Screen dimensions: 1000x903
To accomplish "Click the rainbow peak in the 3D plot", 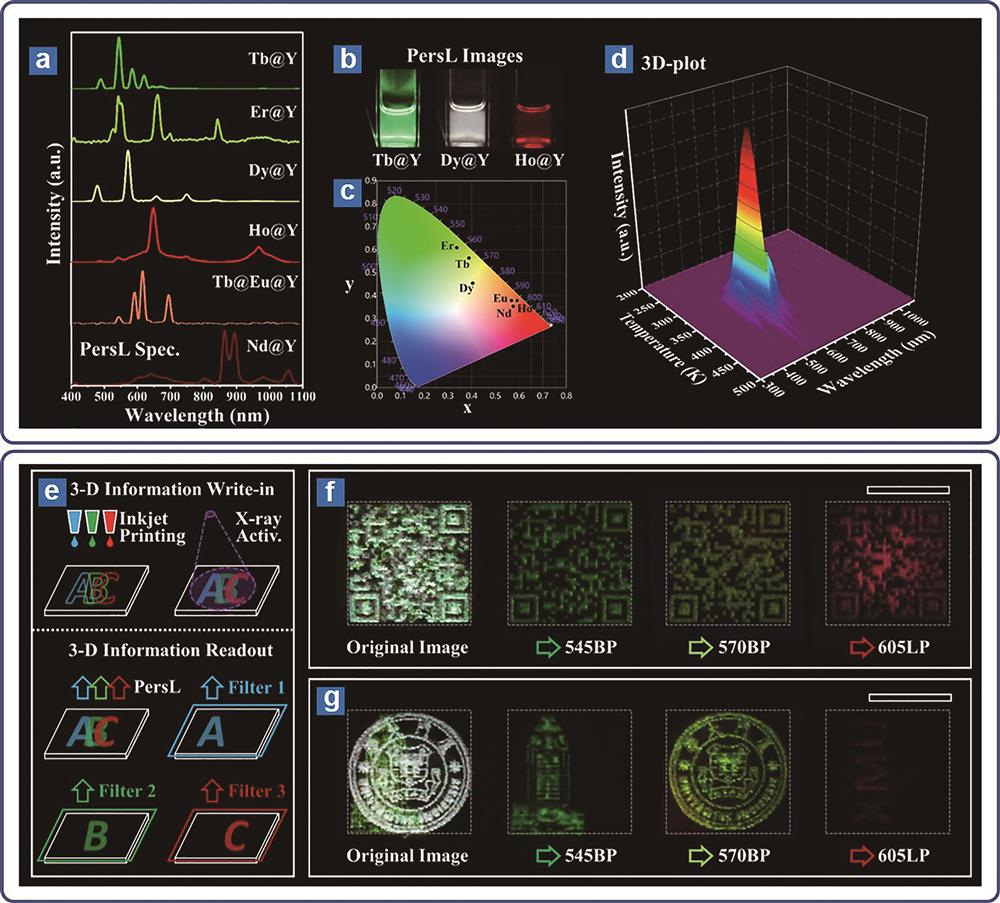I will (747, 210).
